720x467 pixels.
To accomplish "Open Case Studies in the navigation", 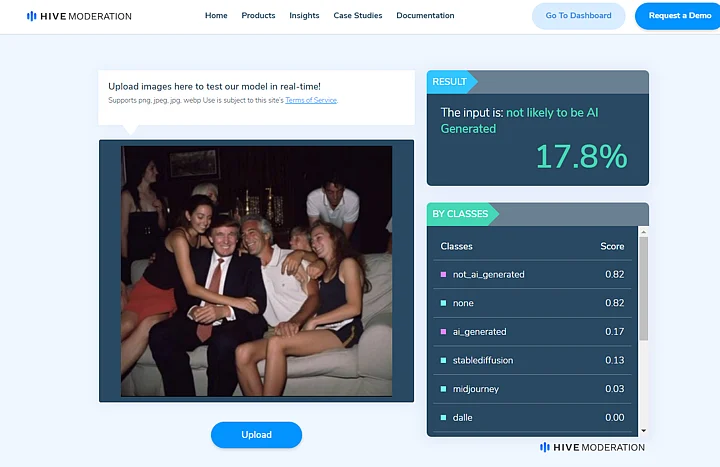I will point(357,16).
